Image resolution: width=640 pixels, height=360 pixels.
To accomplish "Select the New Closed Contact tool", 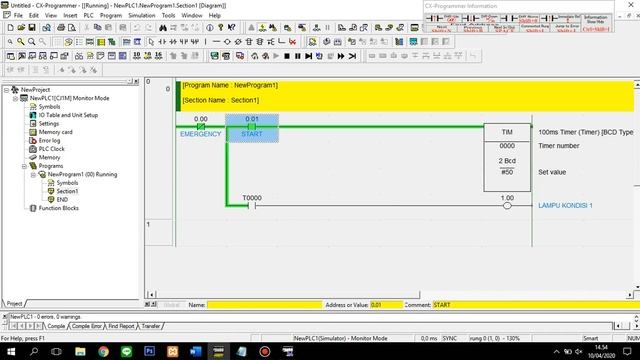I will point(173,42).
